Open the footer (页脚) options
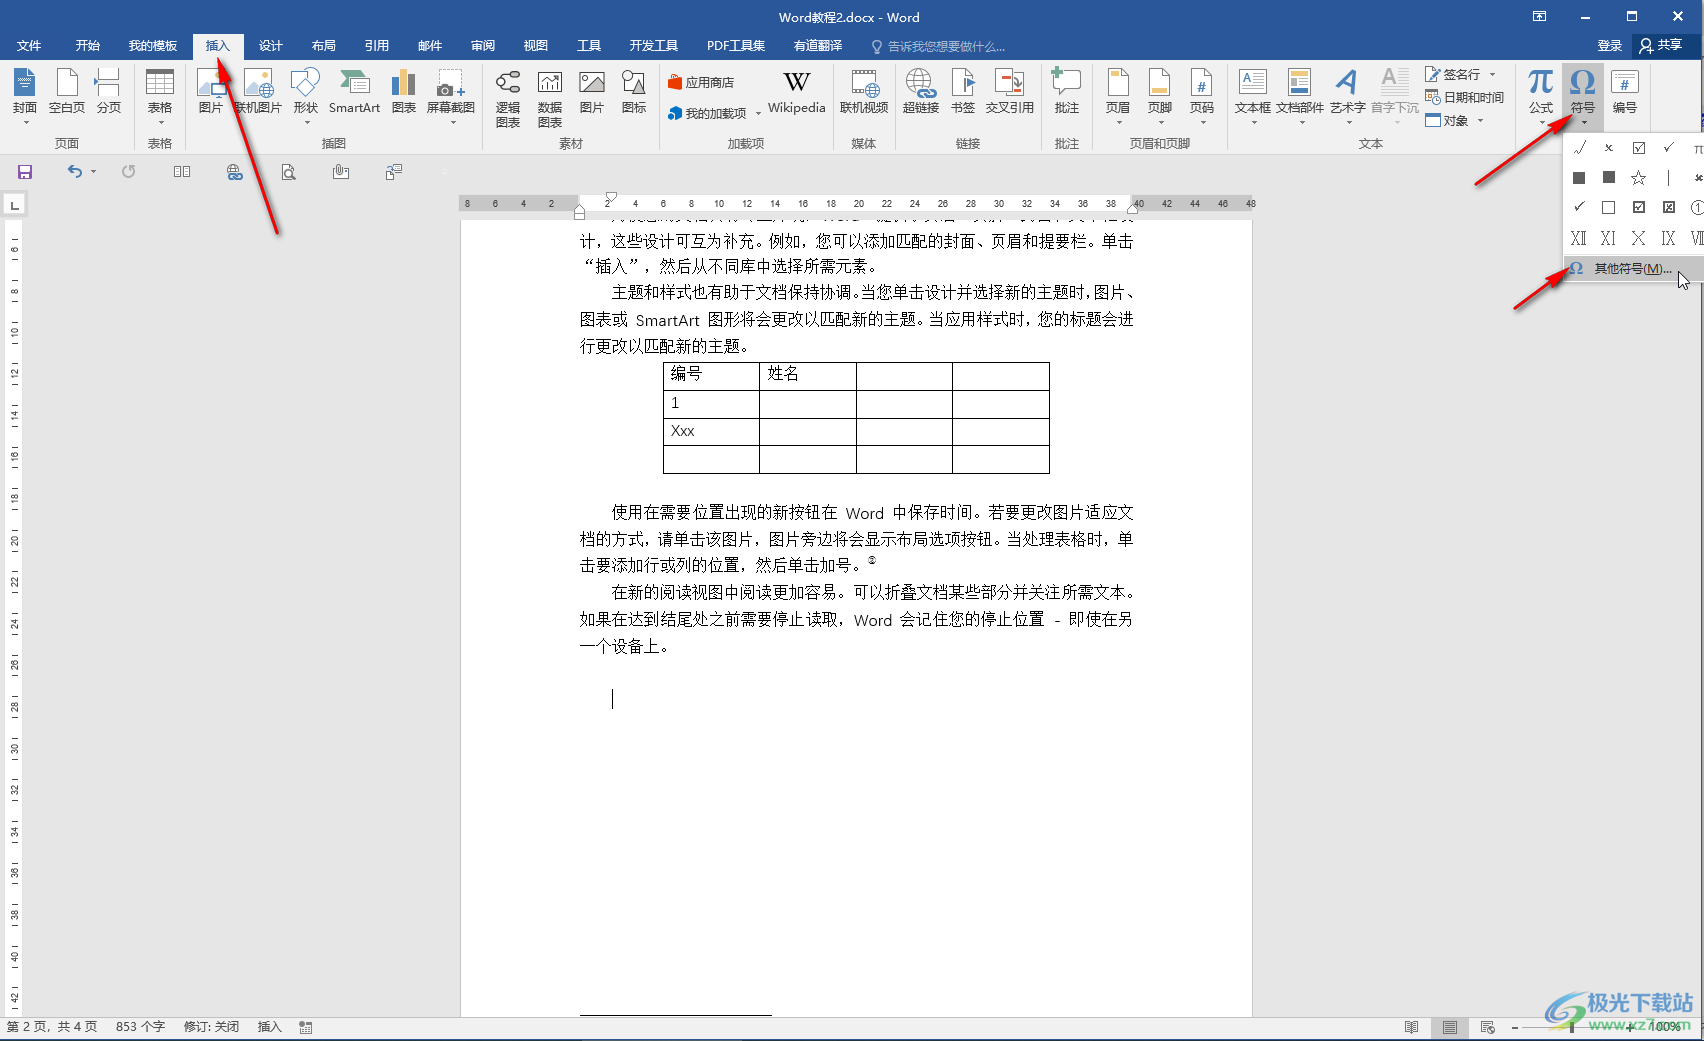This screenshot has width=1704, height=1041. (x=1160, y=95)
